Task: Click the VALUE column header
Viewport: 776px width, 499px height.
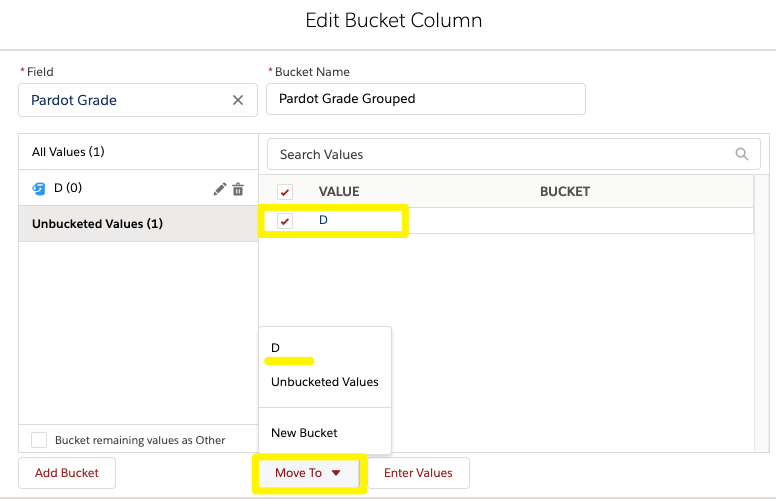Action: tap(339, 192)
